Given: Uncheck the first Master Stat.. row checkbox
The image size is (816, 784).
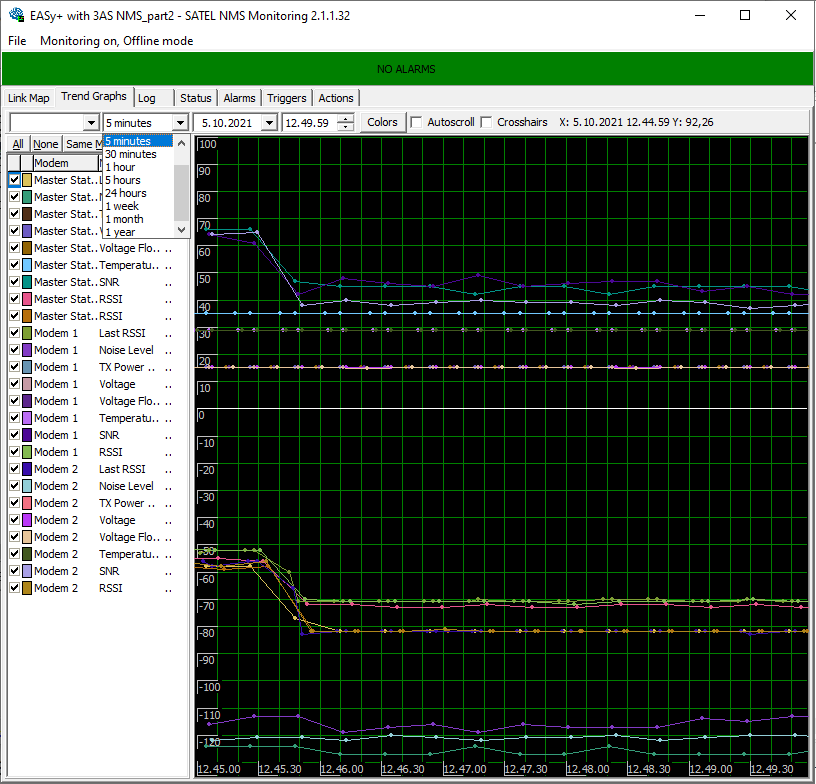Looking at the screenshot, I should [15, 180].
